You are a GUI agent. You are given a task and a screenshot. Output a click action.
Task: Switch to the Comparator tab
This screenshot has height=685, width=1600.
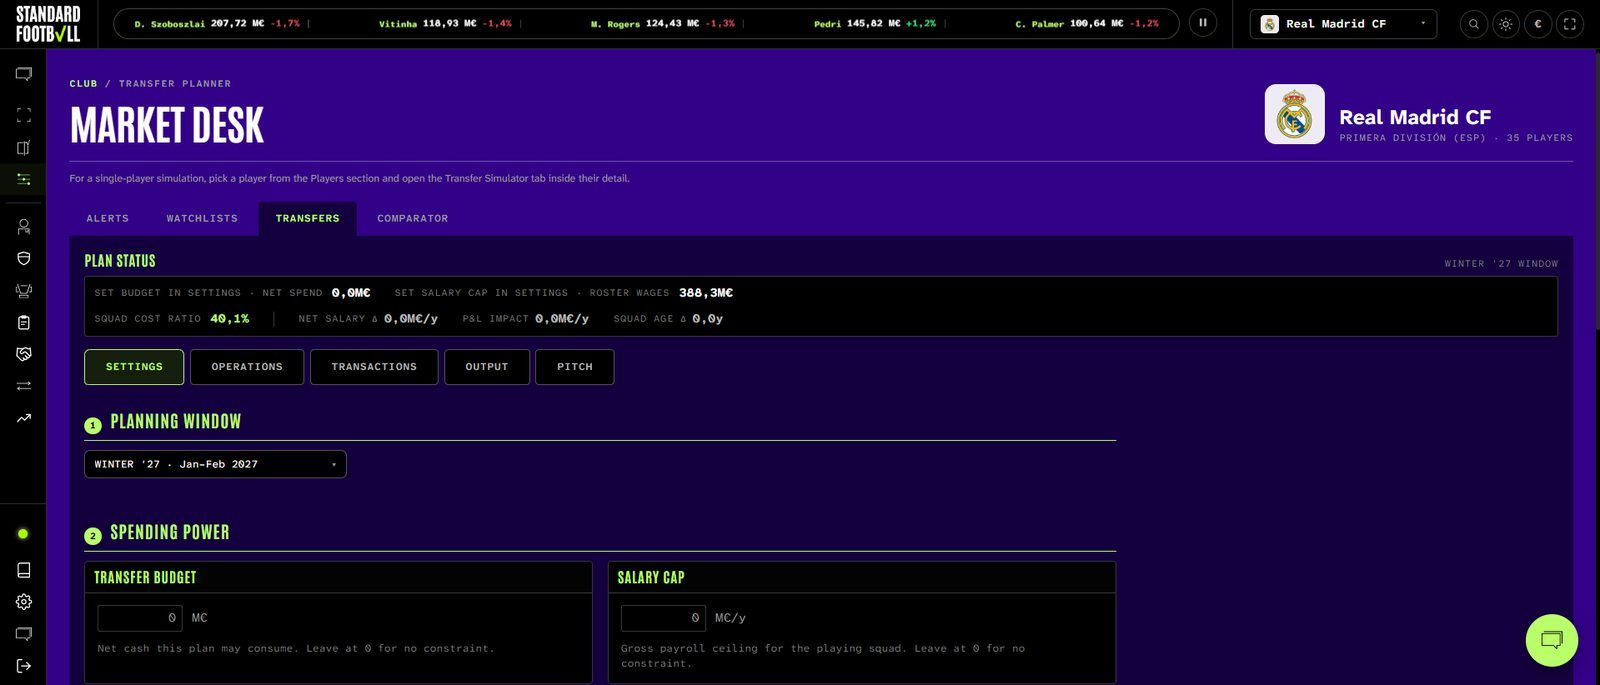click(x=413, y=218)
